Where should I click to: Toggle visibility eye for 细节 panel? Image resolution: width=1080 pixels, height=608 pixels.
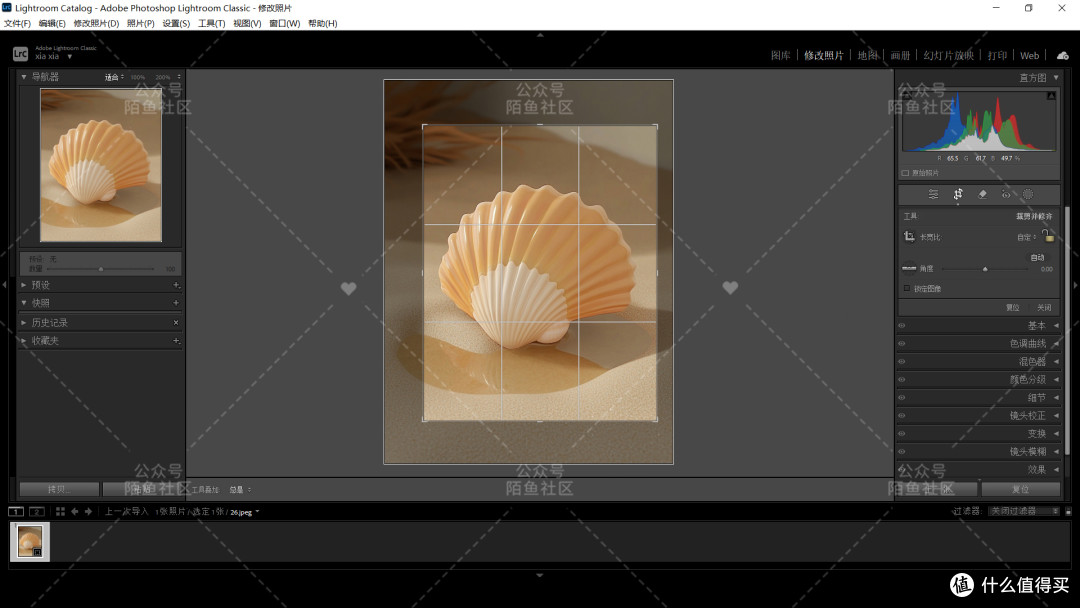pyautogui.click(x=902, y=397)
